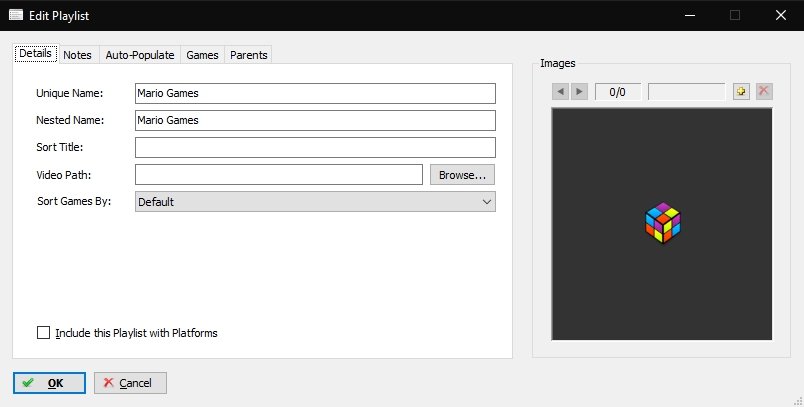Click the LaunchBox cube image preview

tap(662, 223)
